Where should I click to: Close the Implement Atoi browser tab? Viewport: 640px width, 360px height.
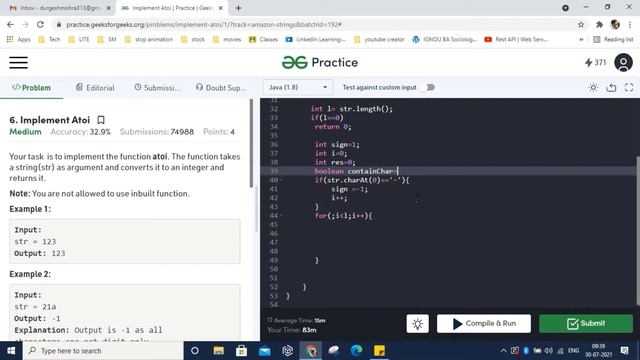[x=221, y=8]
